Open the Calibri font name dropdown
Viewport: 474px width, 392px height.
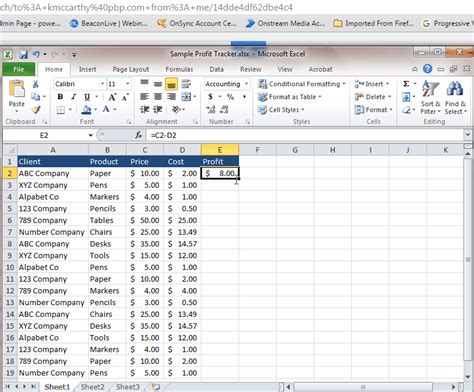[102, 84]
